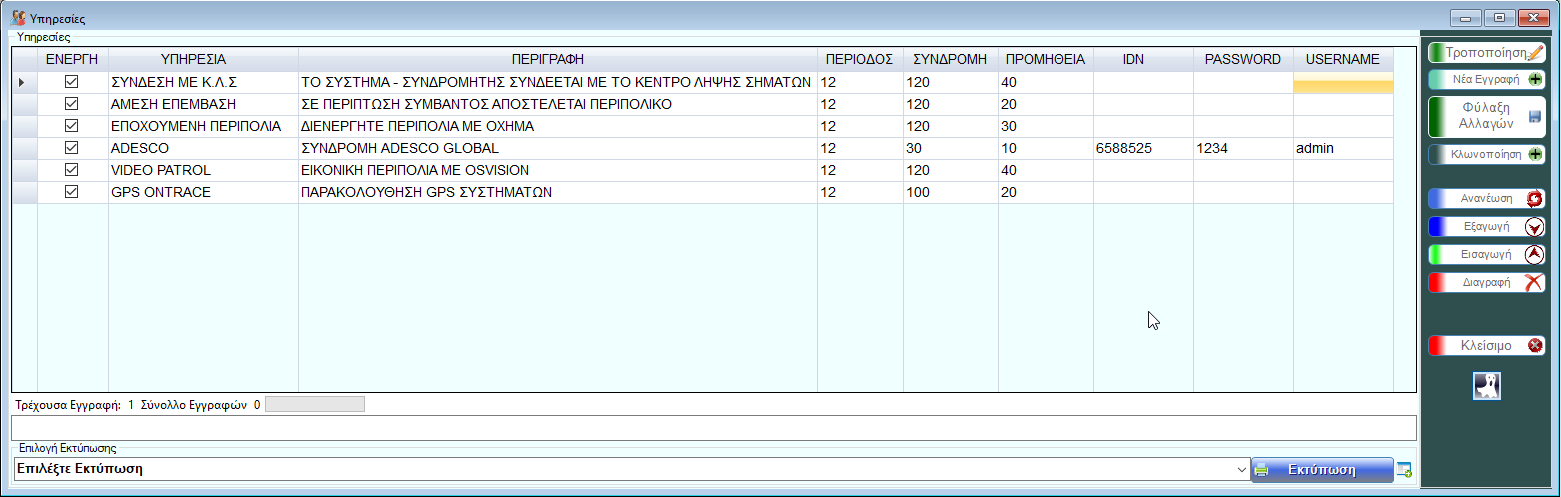Disable the GPS ONTRACE active checkbox
This screenshot has height=497, width=1561.
[x=72, y=192]
